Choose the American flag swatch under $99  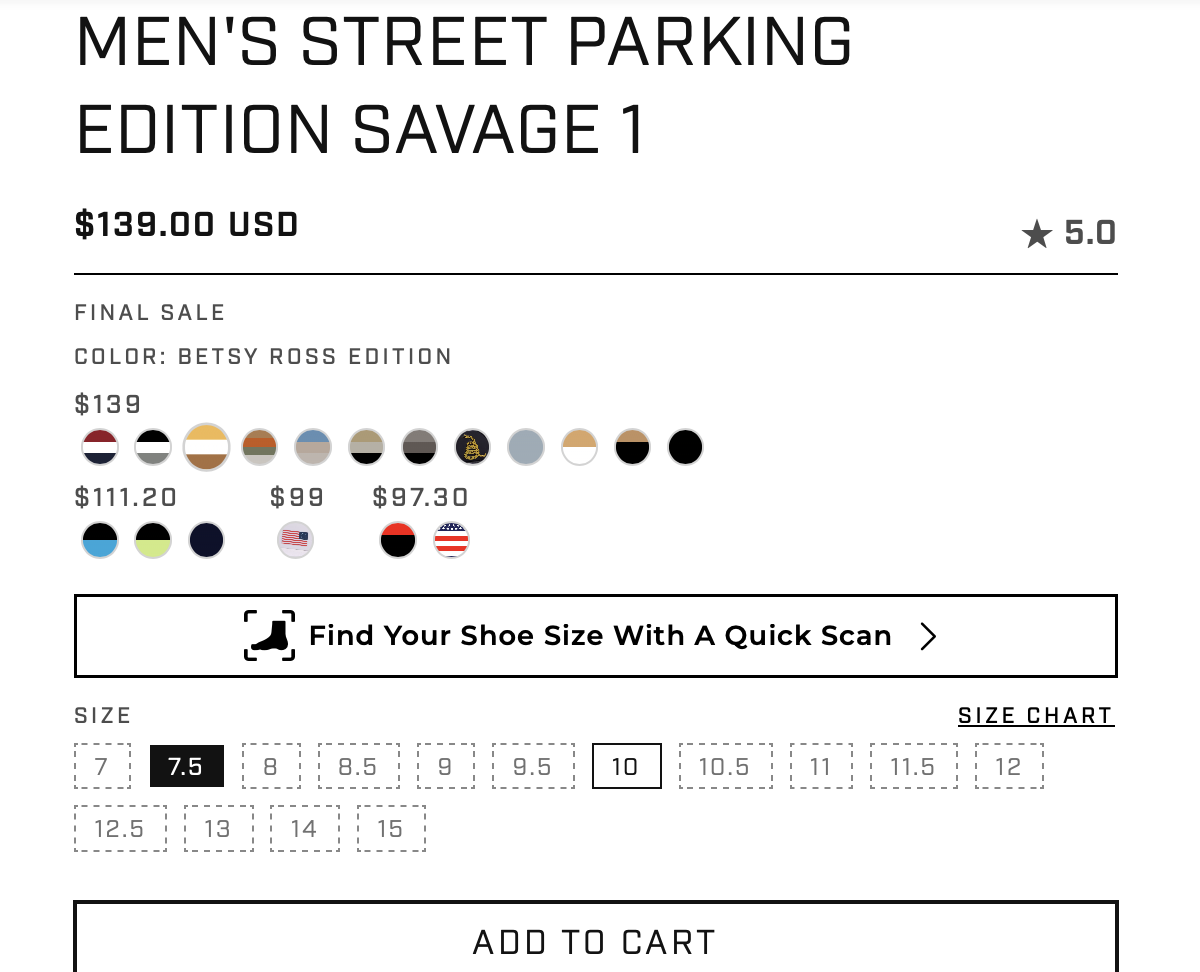tap(295, 541)
